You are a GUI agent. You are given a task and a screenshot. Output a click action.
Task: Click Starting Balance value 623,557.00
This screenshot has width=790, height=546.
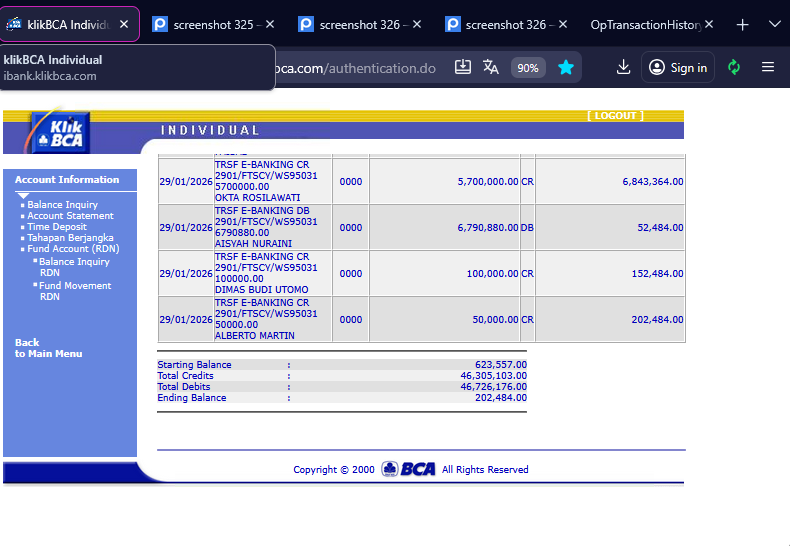(x=501, y=364)
